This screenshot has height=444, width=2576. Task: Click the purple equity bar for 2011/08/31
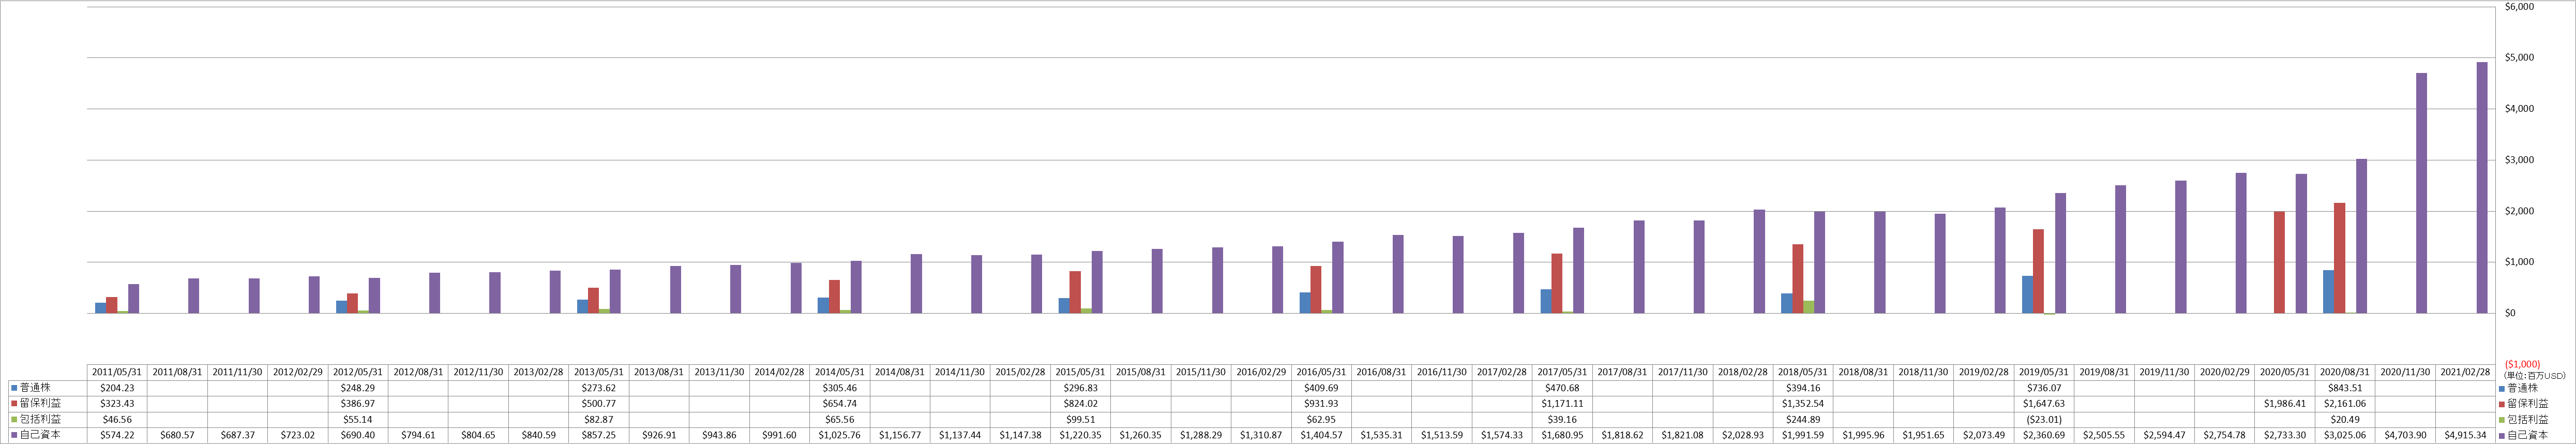(194, 296)
